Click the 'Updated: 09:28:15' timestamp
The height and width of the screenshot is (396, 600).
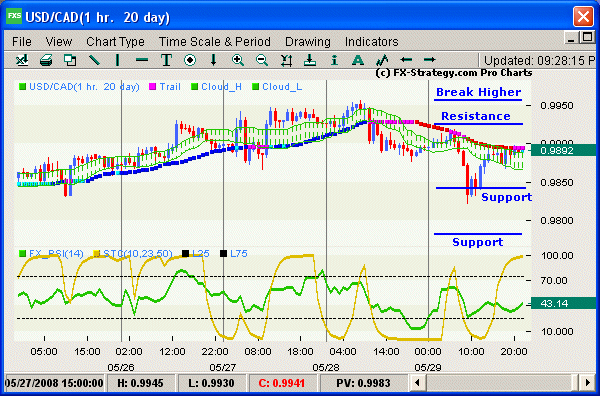(540, 60)
